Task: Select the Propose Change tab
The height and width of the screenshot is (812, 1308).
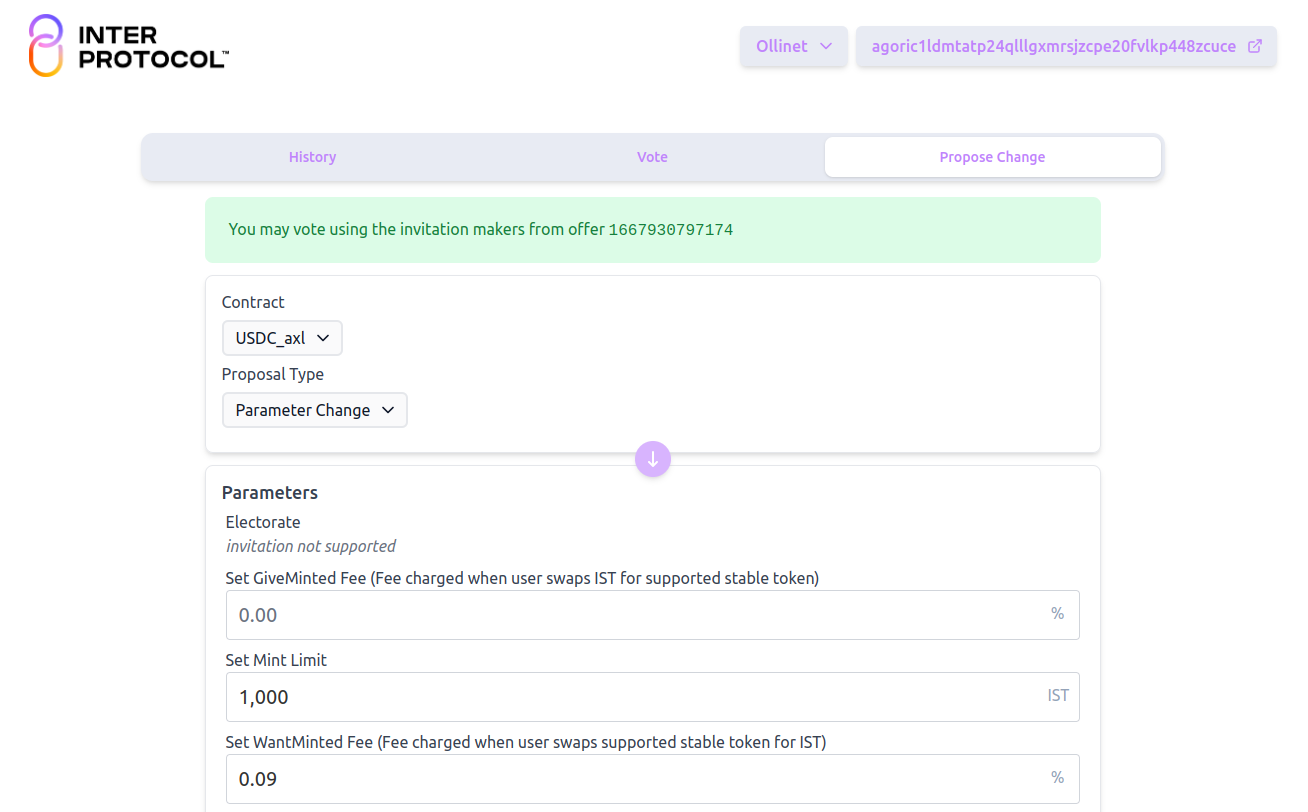Action: coord(993,157)
